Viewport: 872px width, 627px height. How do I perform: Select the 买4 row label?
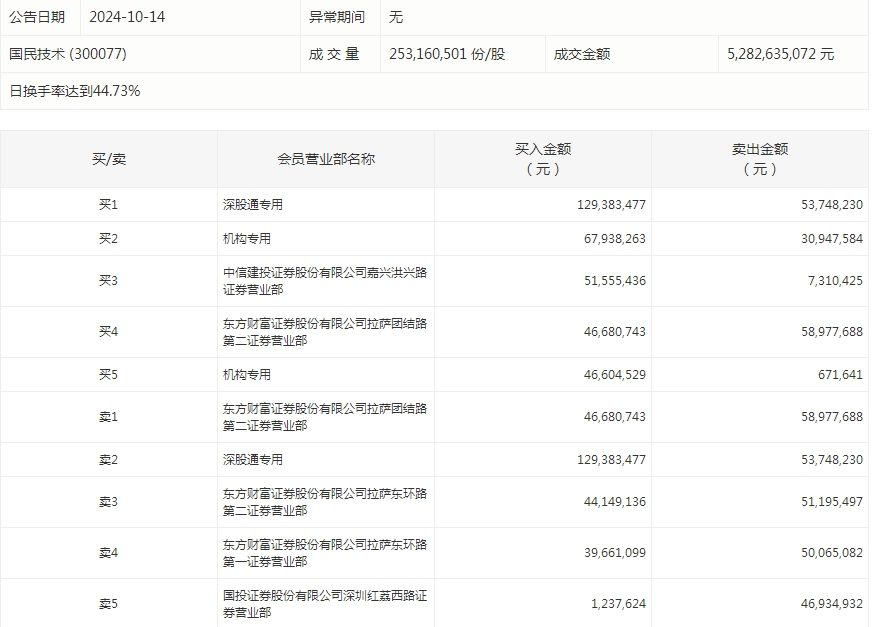[108, 332]
